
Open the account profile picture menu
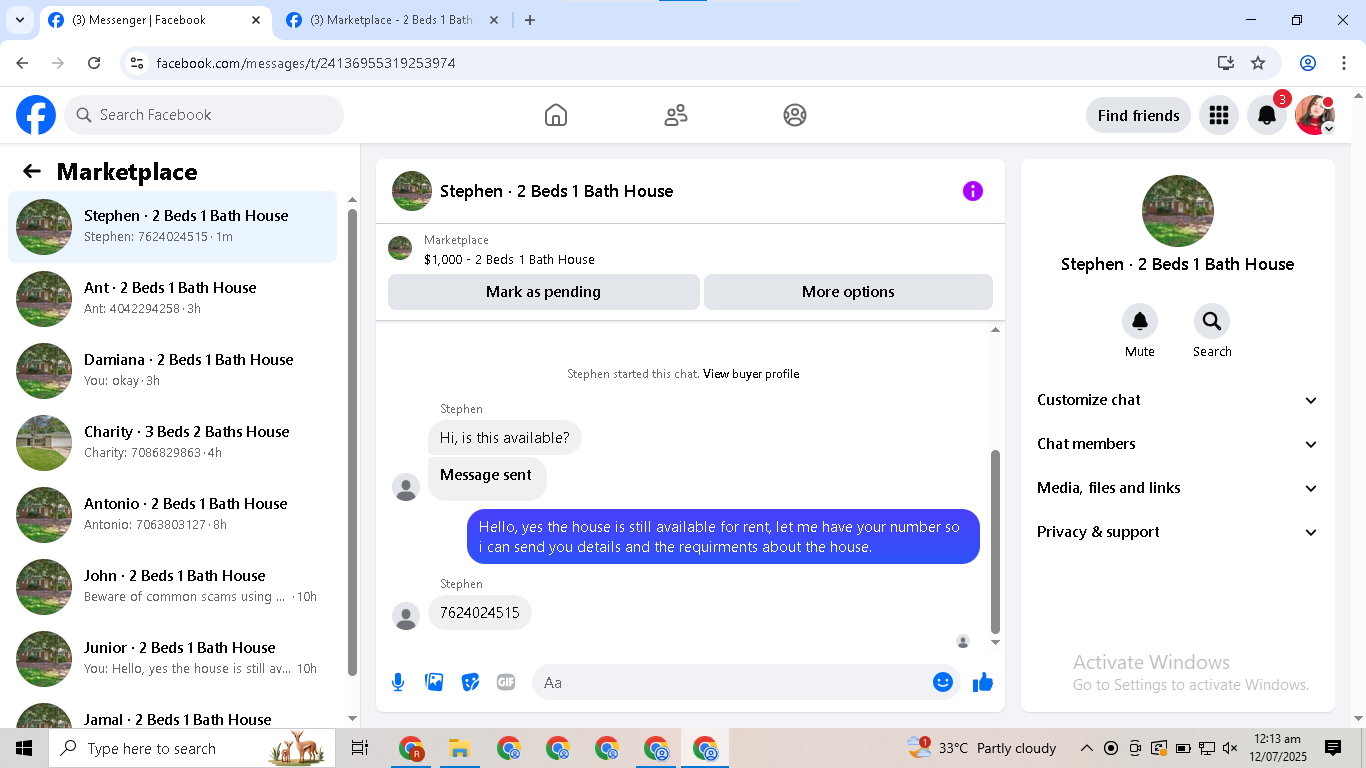(x=1315, y=115)
